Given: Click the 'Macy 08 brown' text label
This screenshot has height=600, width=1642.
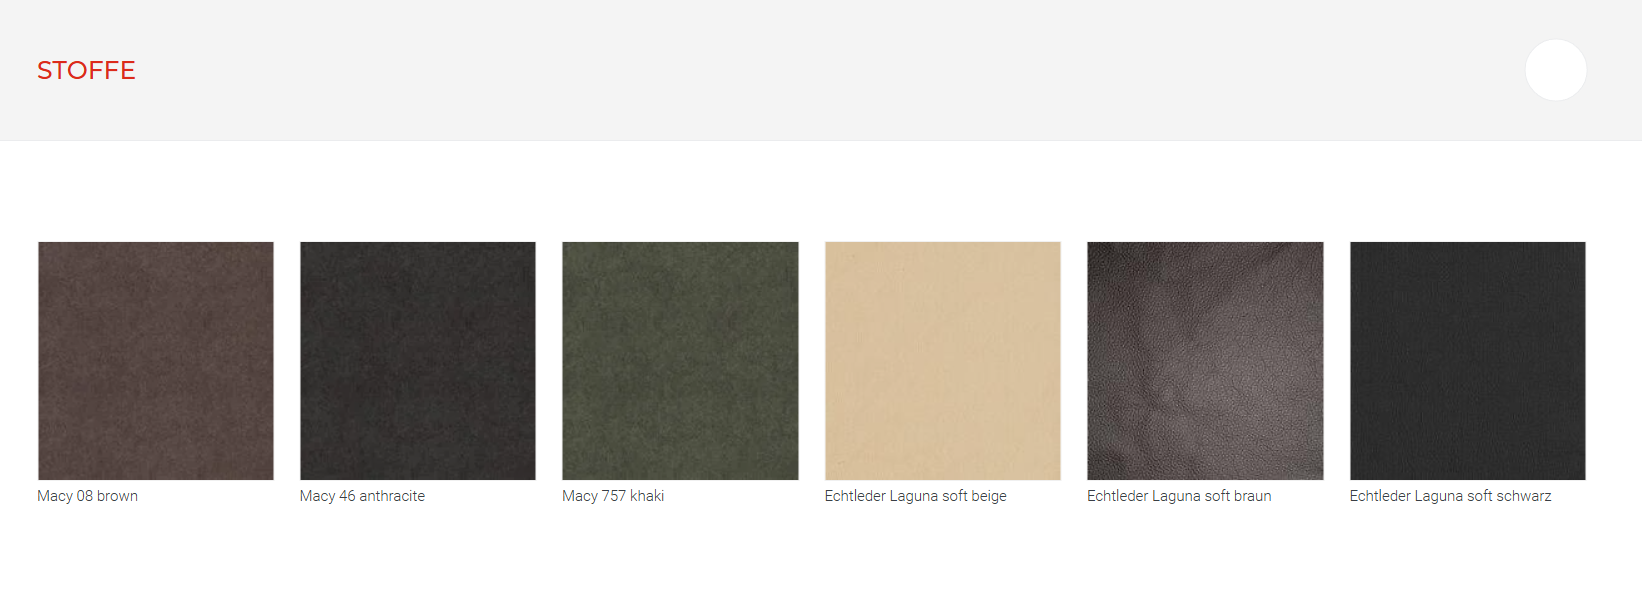Looking at the screenshot, I should pyautogui.click(x=88, y=496).
